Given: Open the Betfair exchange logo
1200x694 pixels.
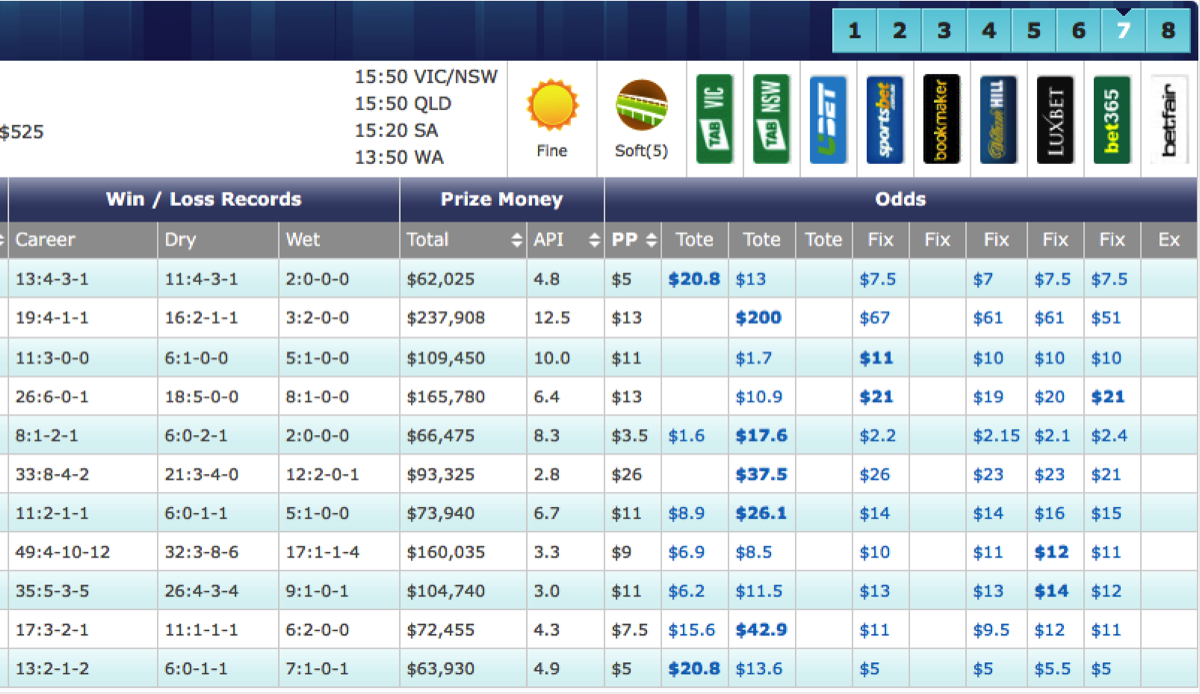Looking at the screenshot, I should 1168,119.
